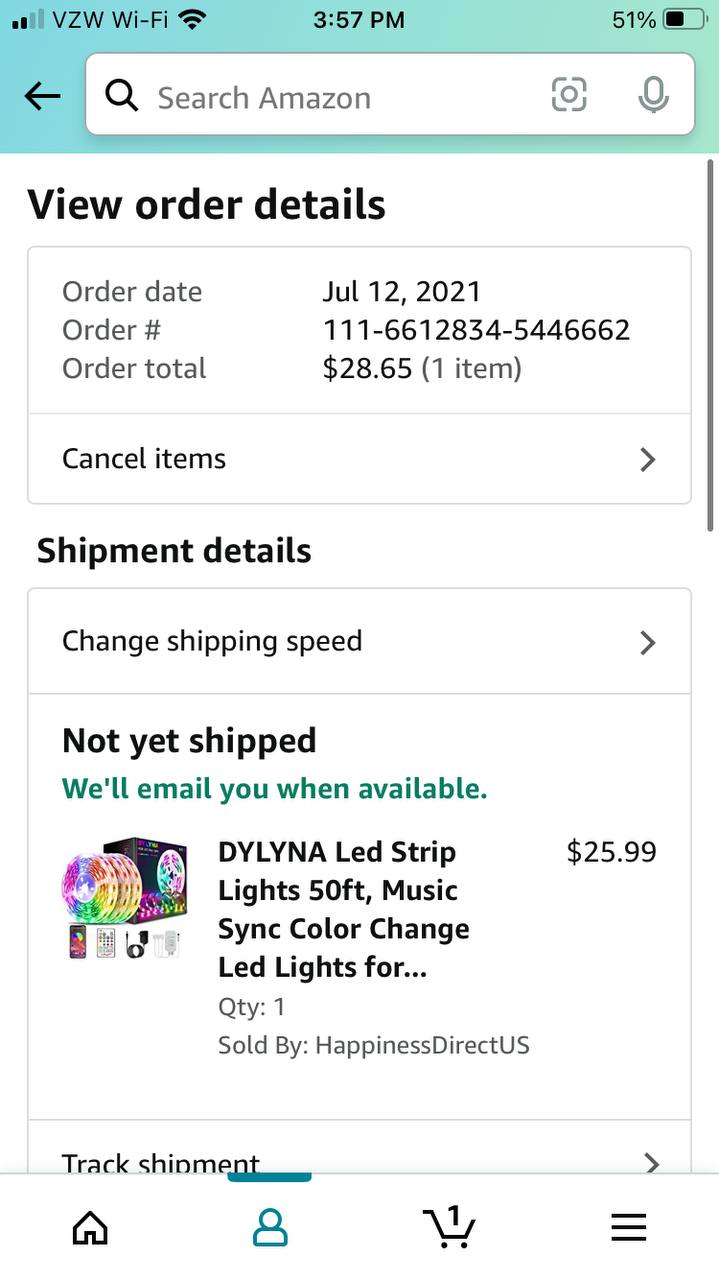Expand the Change shipping speed chevron
The width and height of the screenshot is (719, 1280).
point(648,642)
